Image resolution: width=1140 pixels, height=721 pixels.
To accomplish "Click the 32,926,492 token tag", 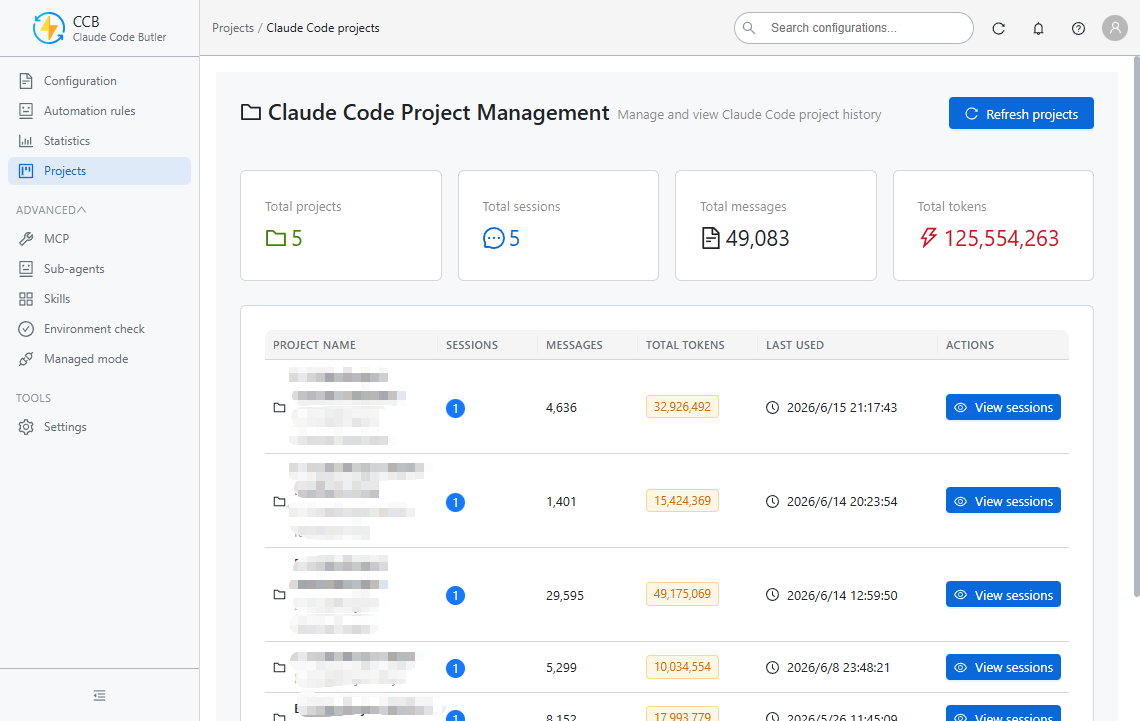I will pos(682,406).
